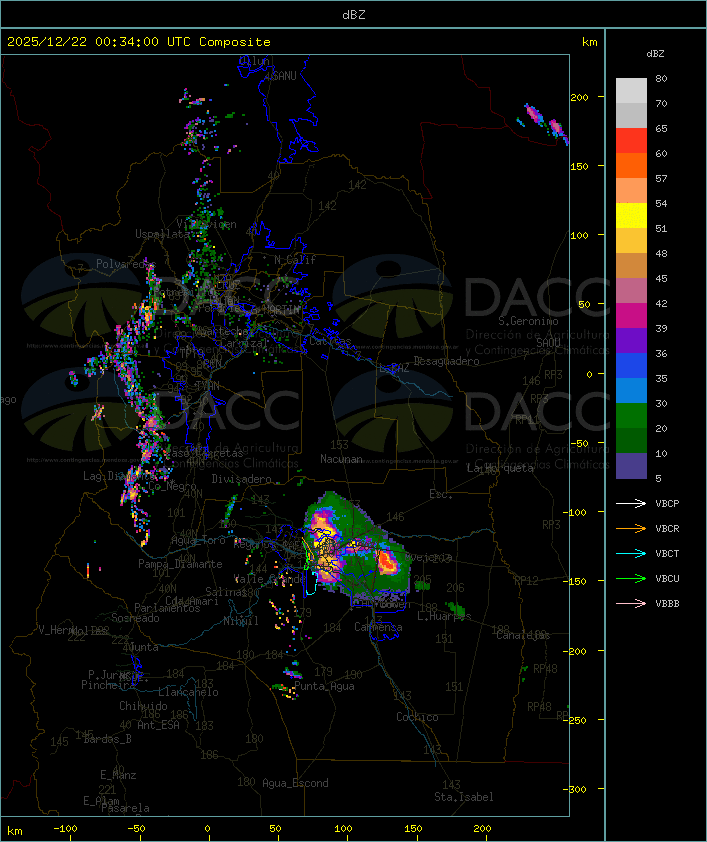Pick the dark green 10–20 dBZ swatch
The image size is (707, 842).
pos(631,440)
